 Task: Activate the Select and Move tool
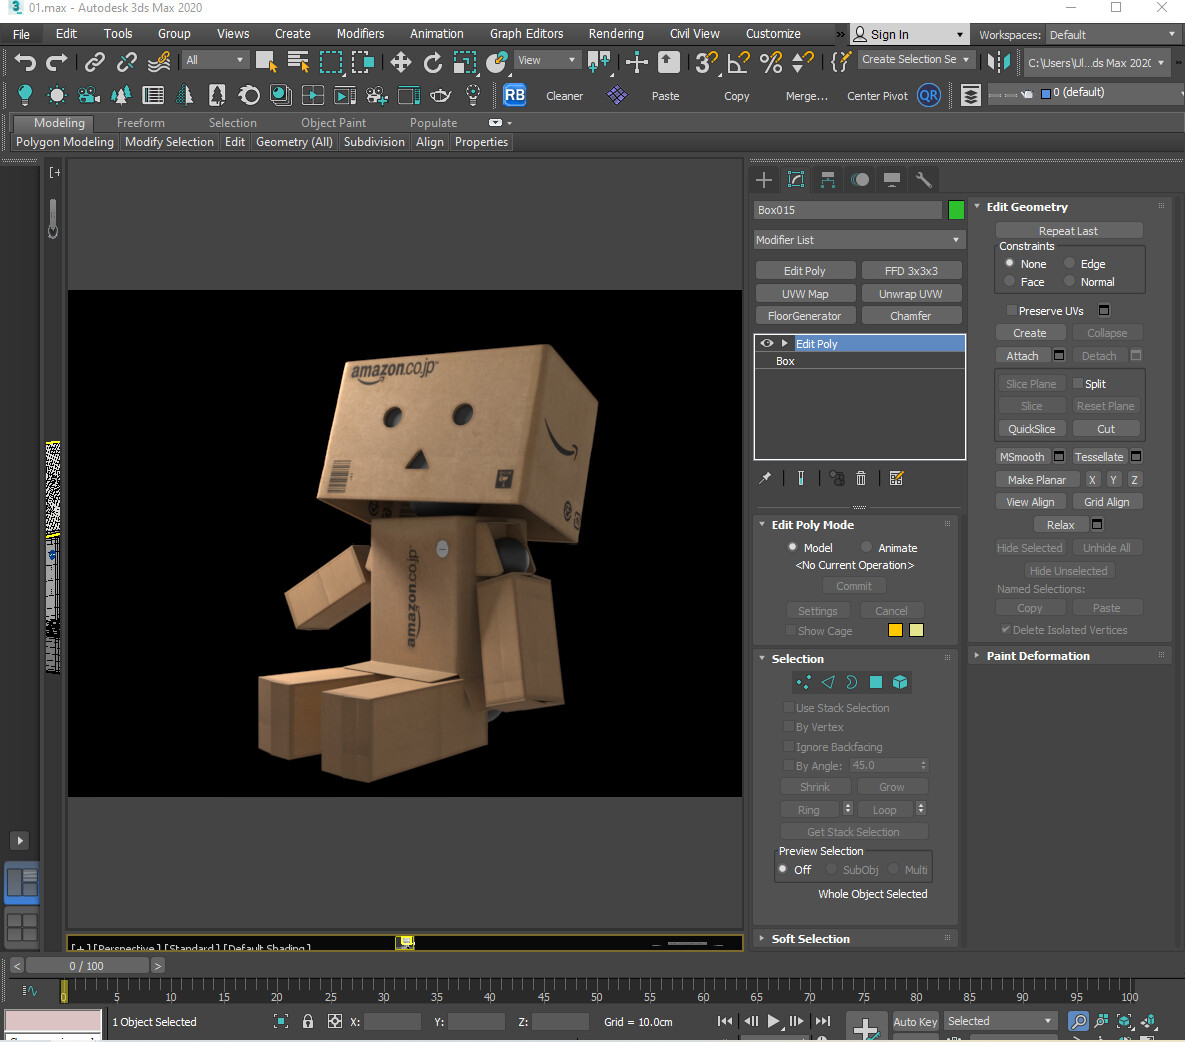pos(401,62)
